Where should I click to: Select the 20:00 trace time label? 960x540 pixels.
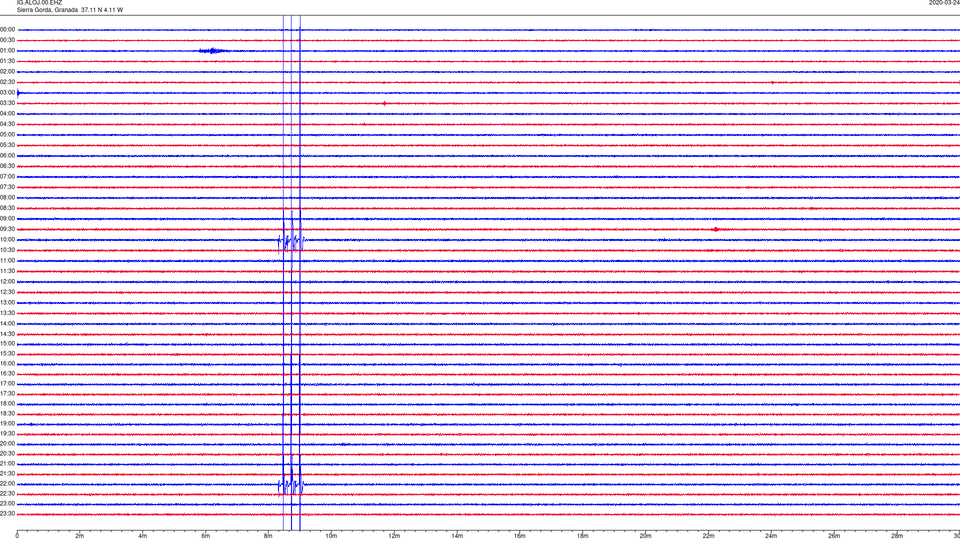7,444
